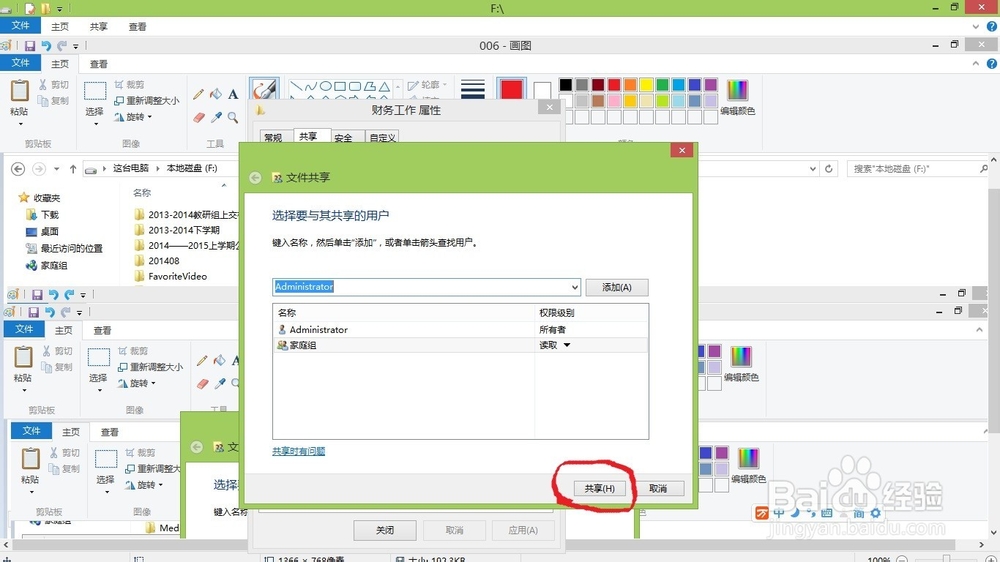Pick the Rectangle shape in the 006 Paint shapes gallery

[340, 86]
